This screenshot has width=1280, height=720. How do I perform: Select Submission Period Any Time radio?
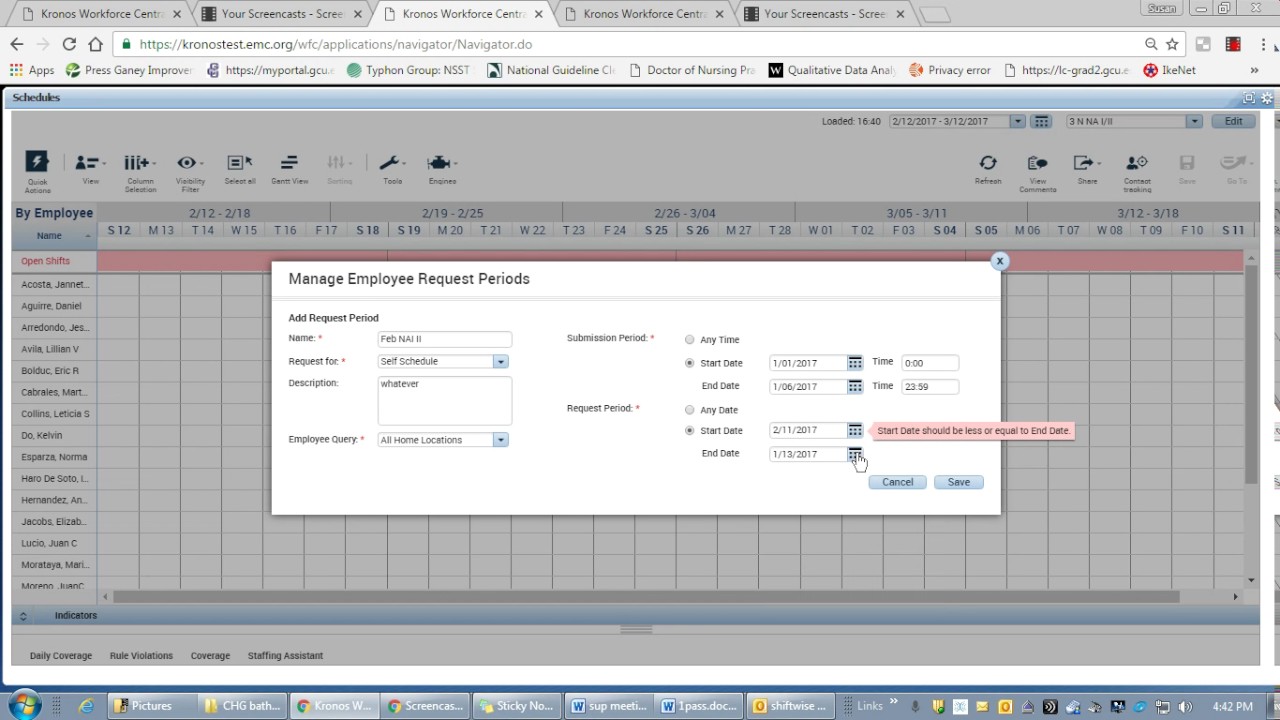pos(689,340)
